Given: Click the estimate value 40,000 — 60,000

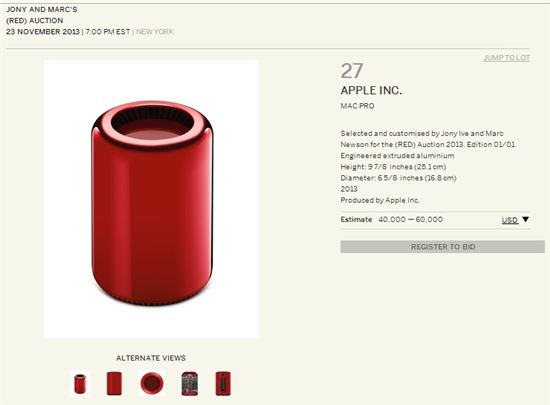Looking at the screenshot, I should pyautogui.click(x=410, y=220).
